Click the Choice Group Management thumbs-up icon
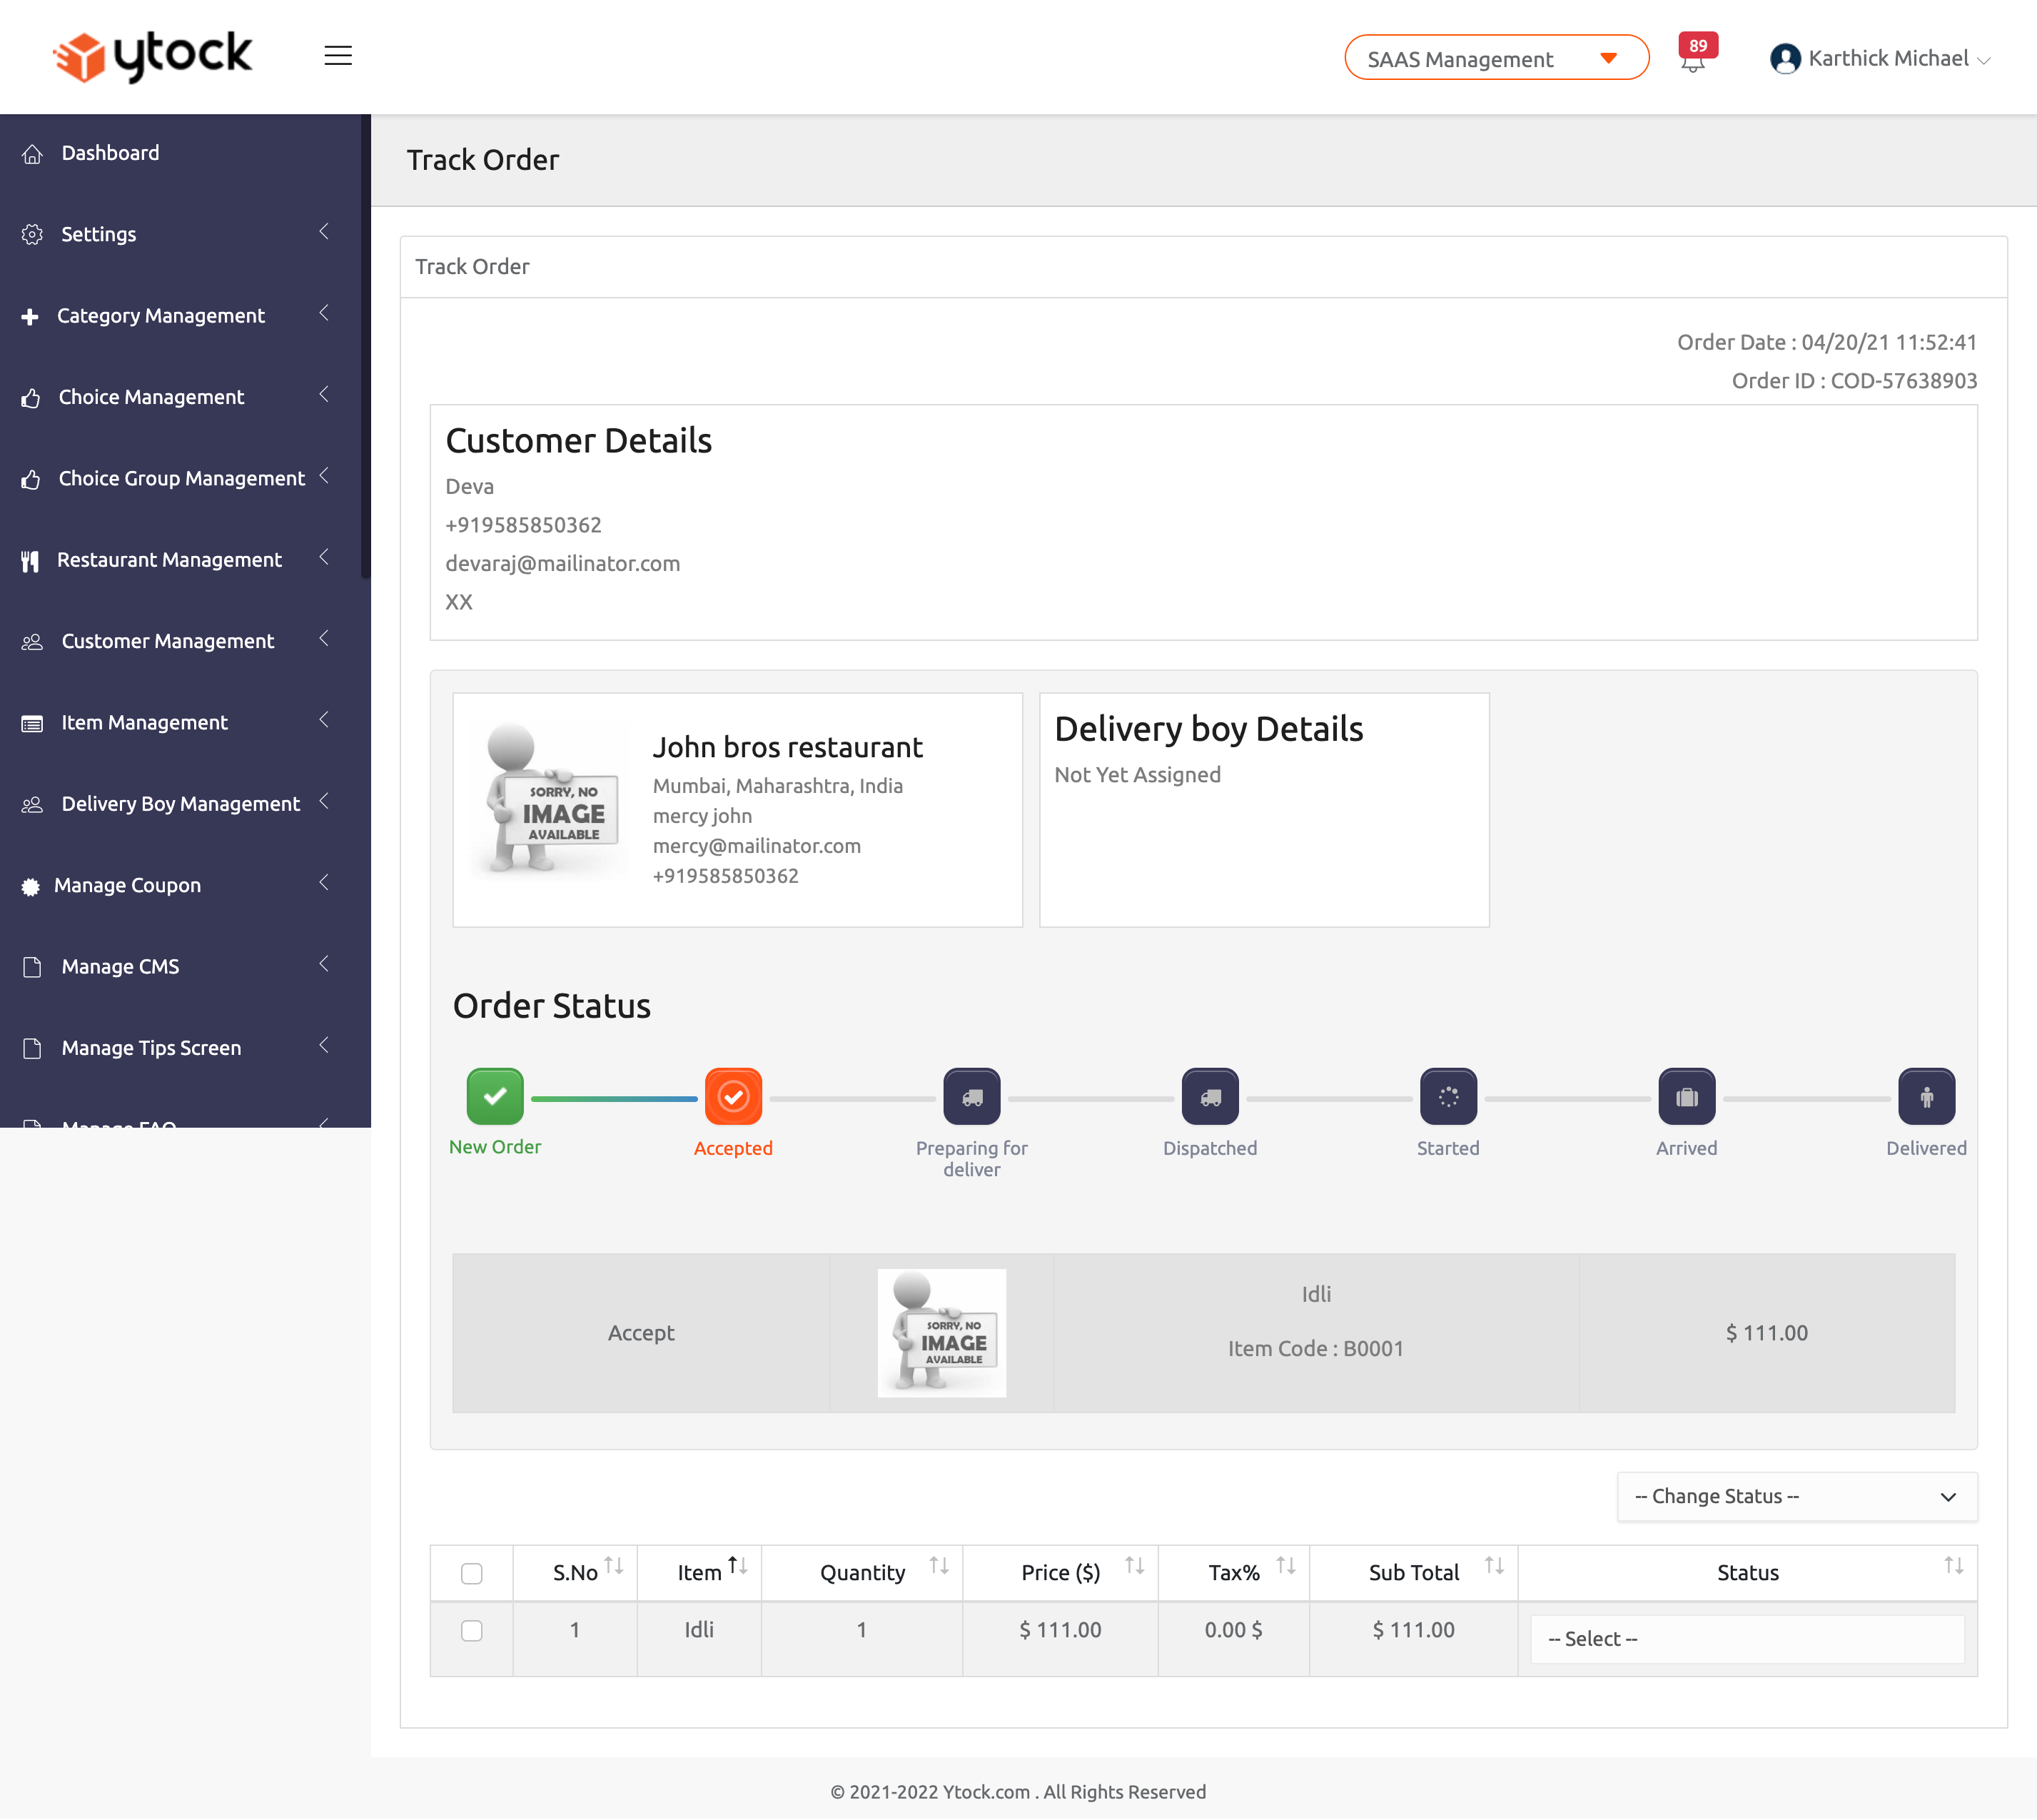This screenshot has height=1820, width=2037. point(31,479)
